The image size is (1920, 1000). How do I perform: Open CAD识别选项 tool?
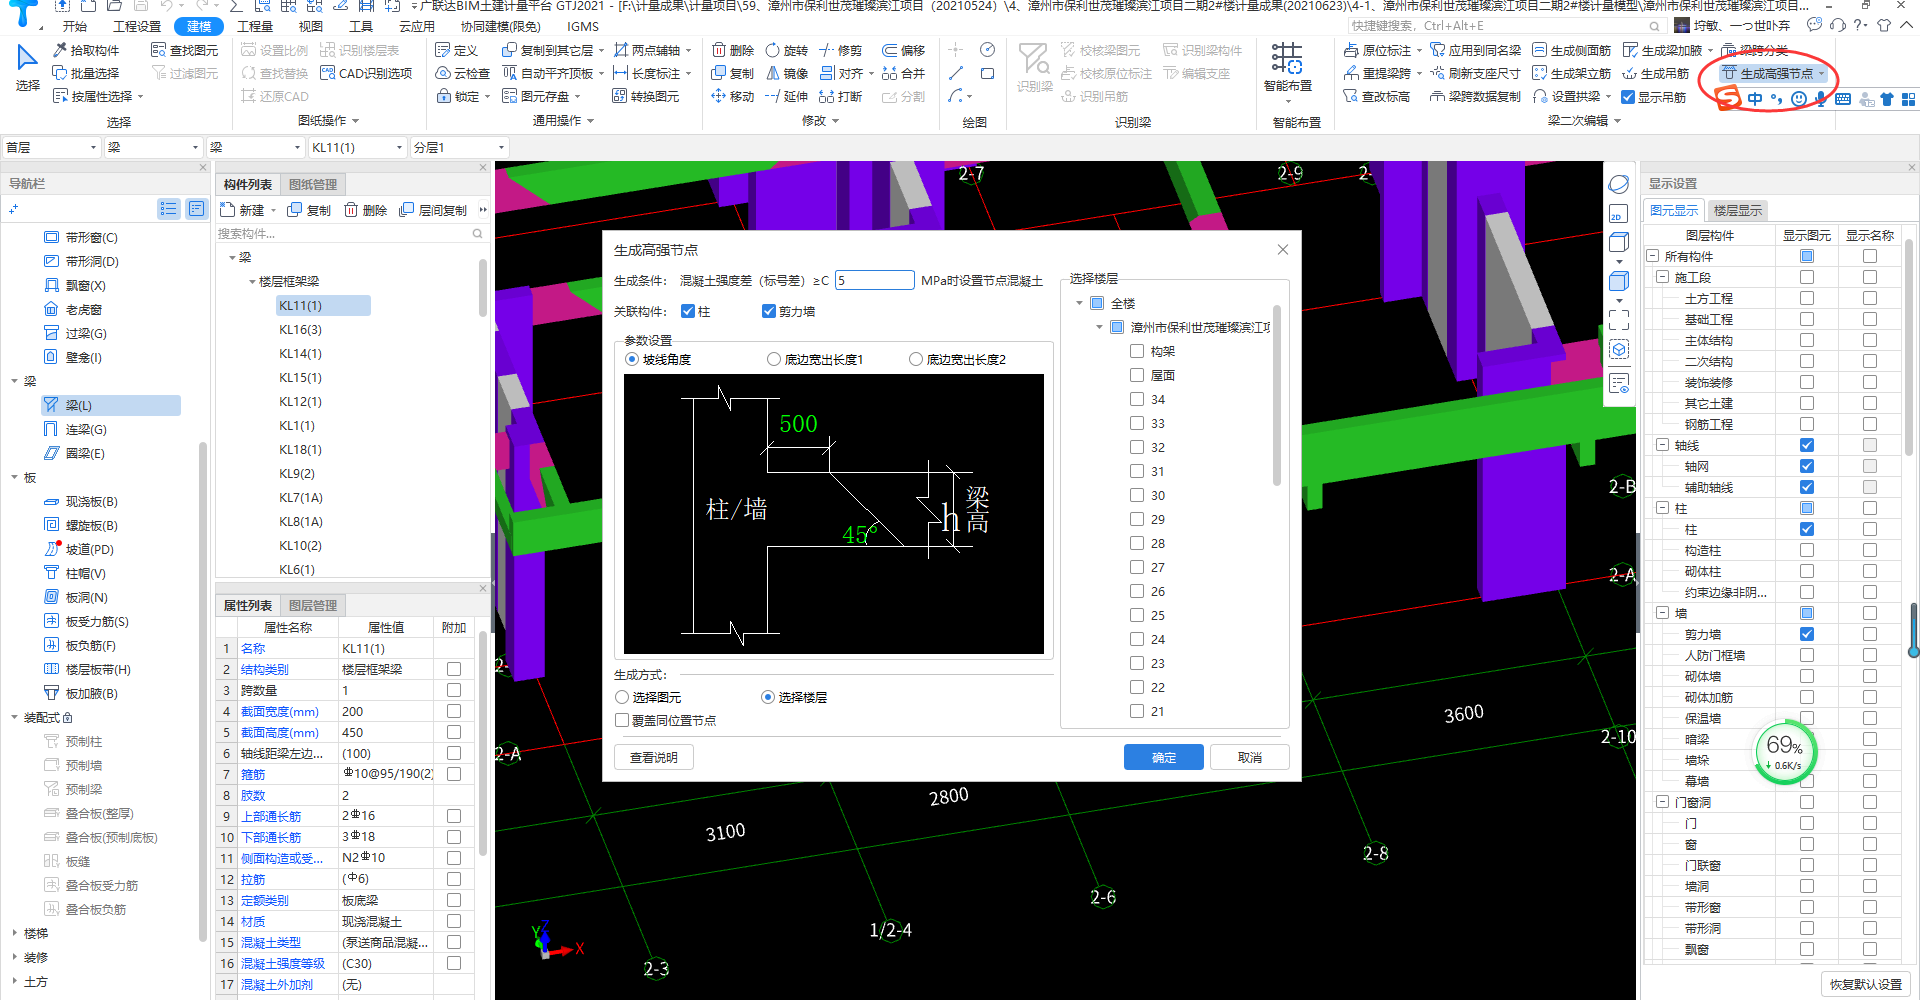pyautogui.click(x=366, y=73)
